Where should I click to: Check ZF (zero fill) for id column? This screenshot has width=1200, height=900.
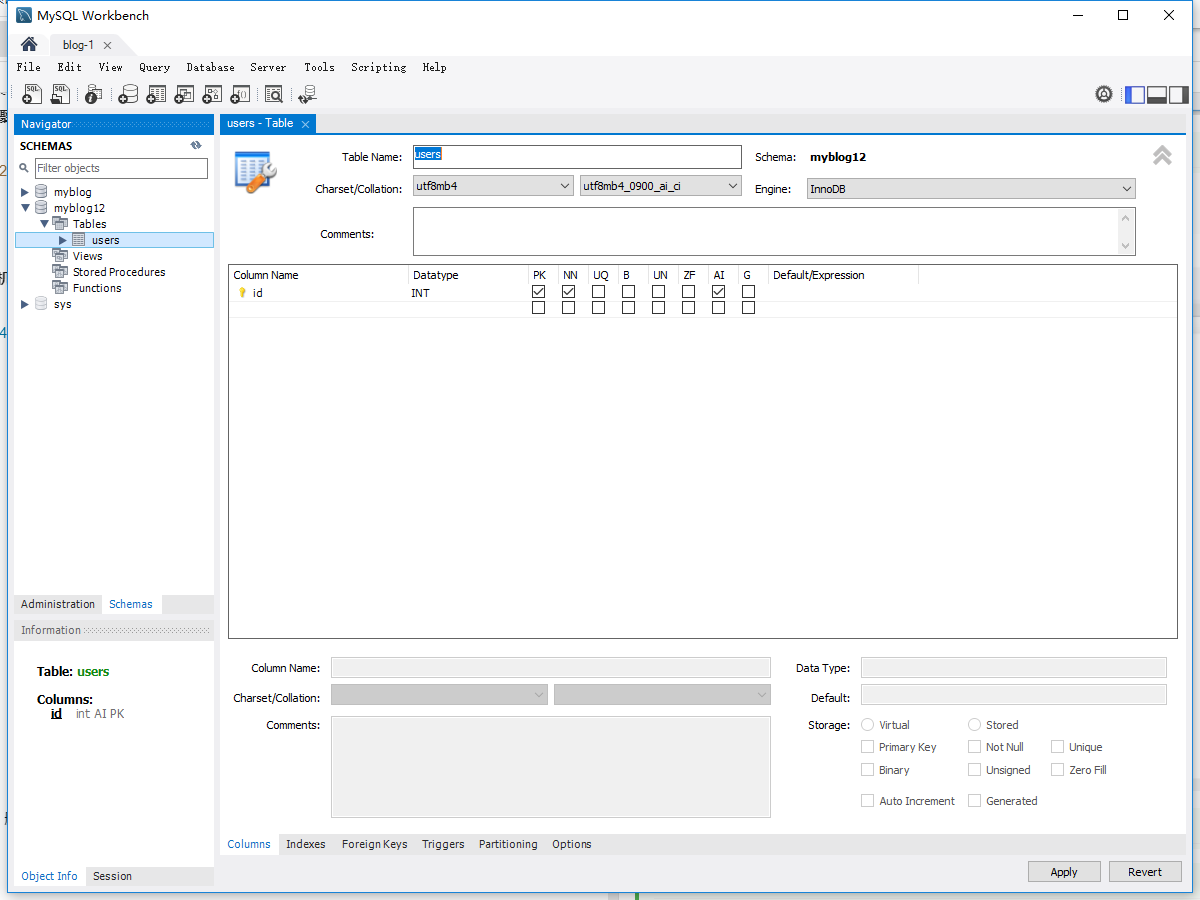(688, 292)
